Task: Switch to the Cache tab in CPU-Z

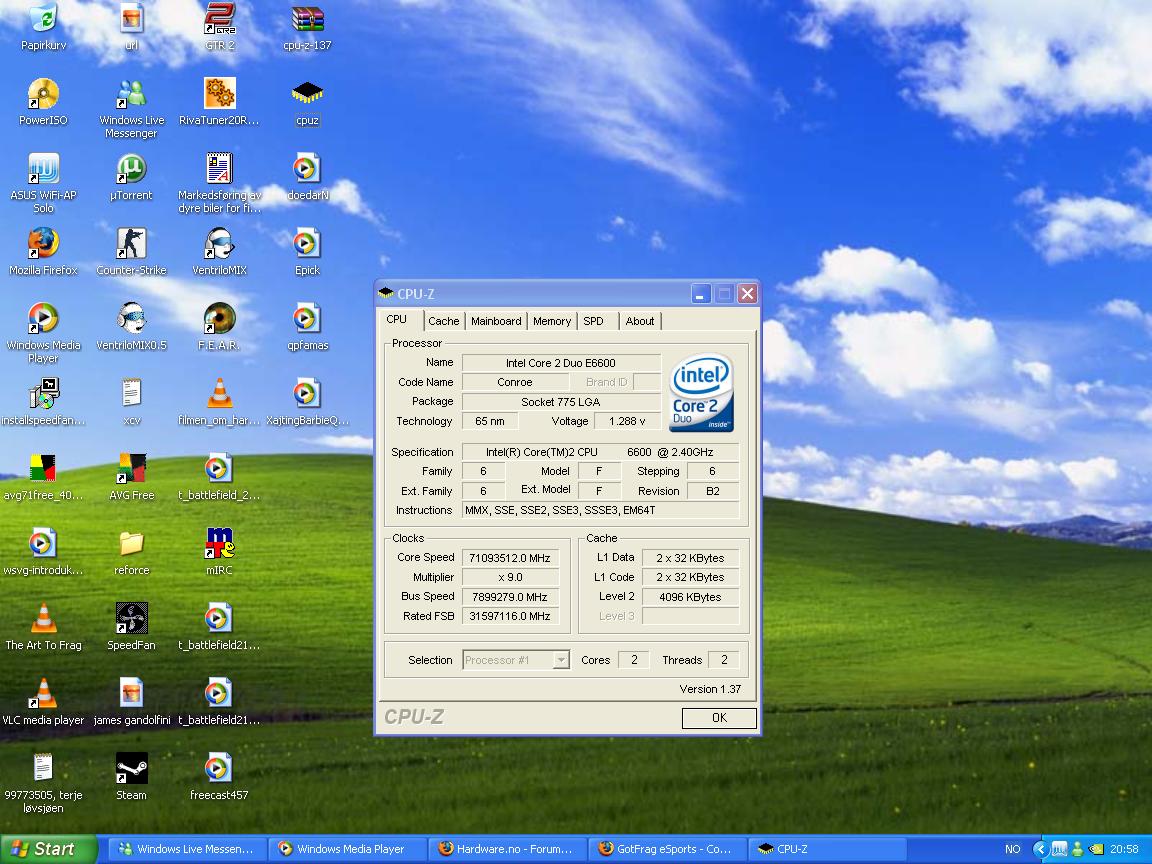Action: click(444, 321)
